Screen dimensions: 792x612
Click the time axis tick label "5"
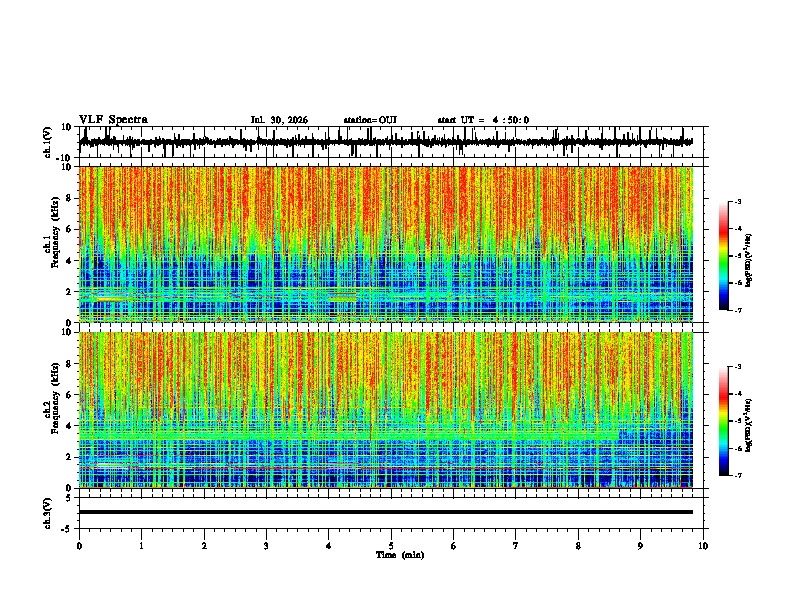[x=391, y=546]
